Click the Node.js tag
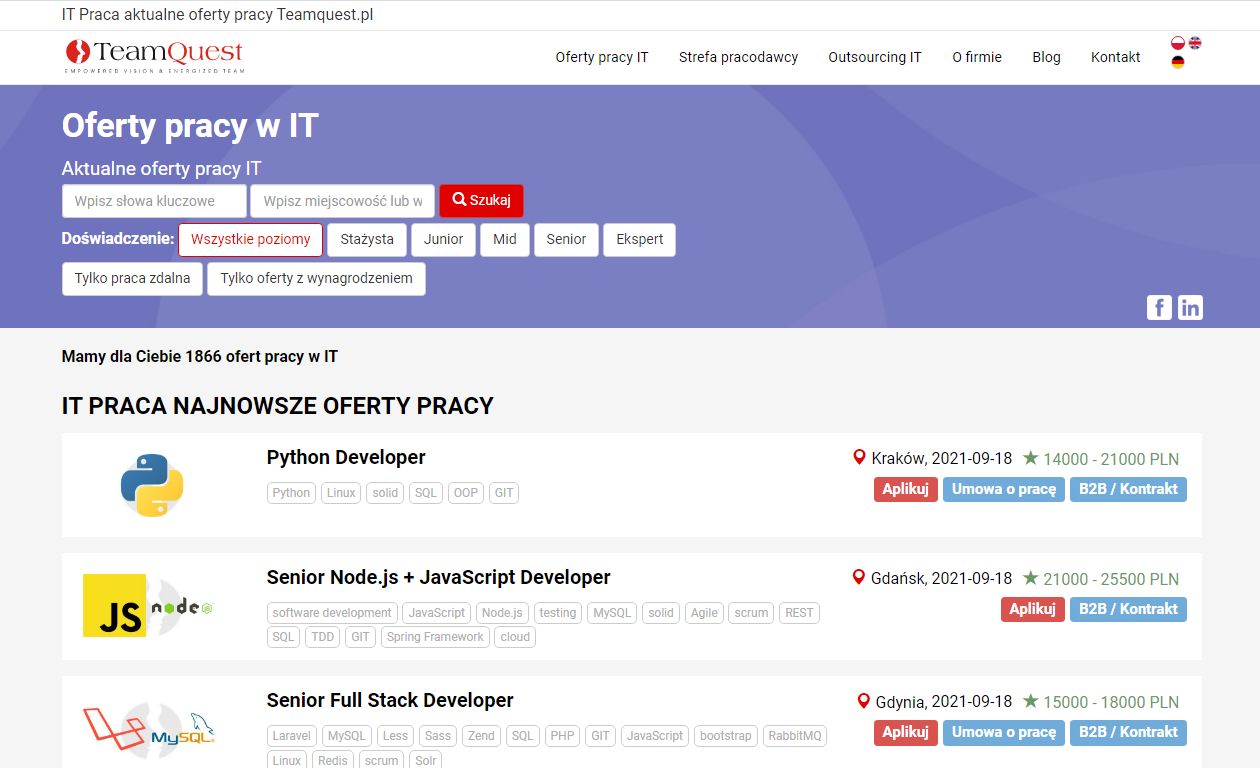1260x768 pixels. coord(502,613)
